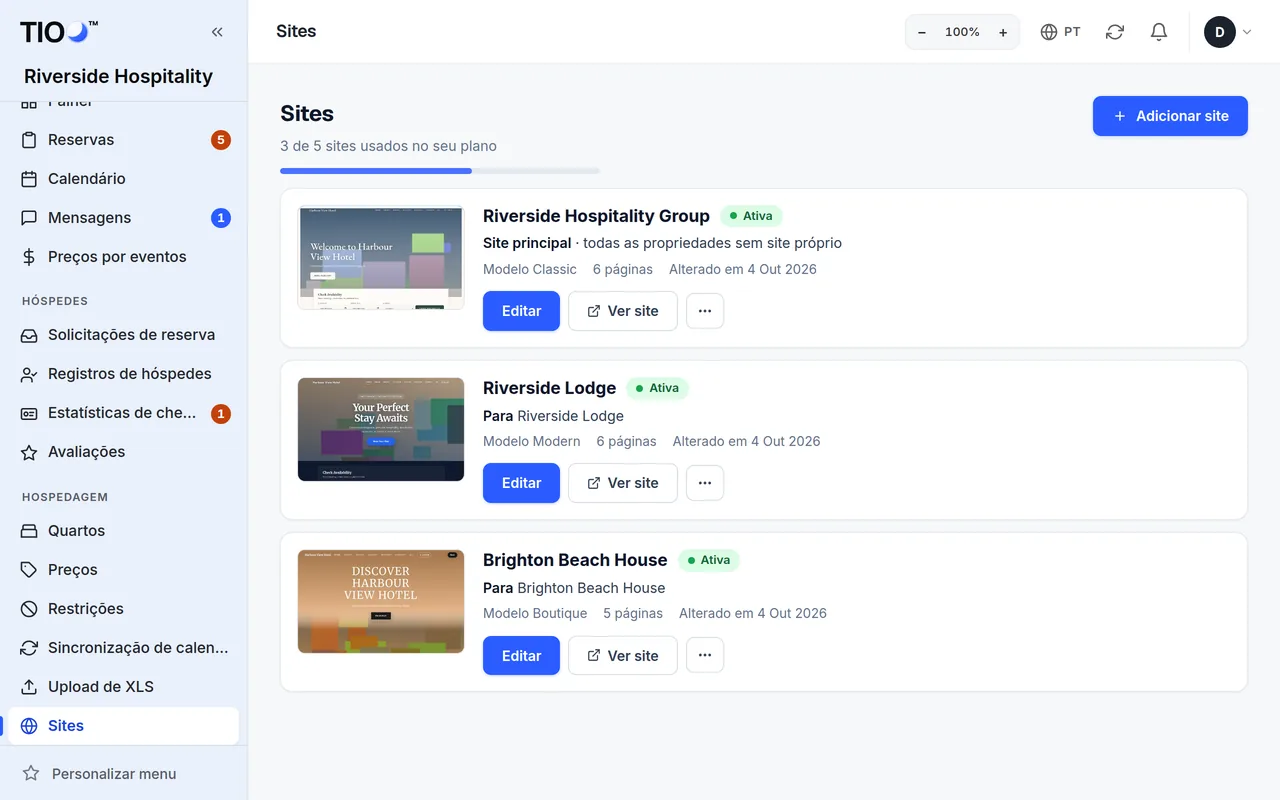Open user avatar D menu
The height and width of the screenshot is (800, 1280).
1228,32
